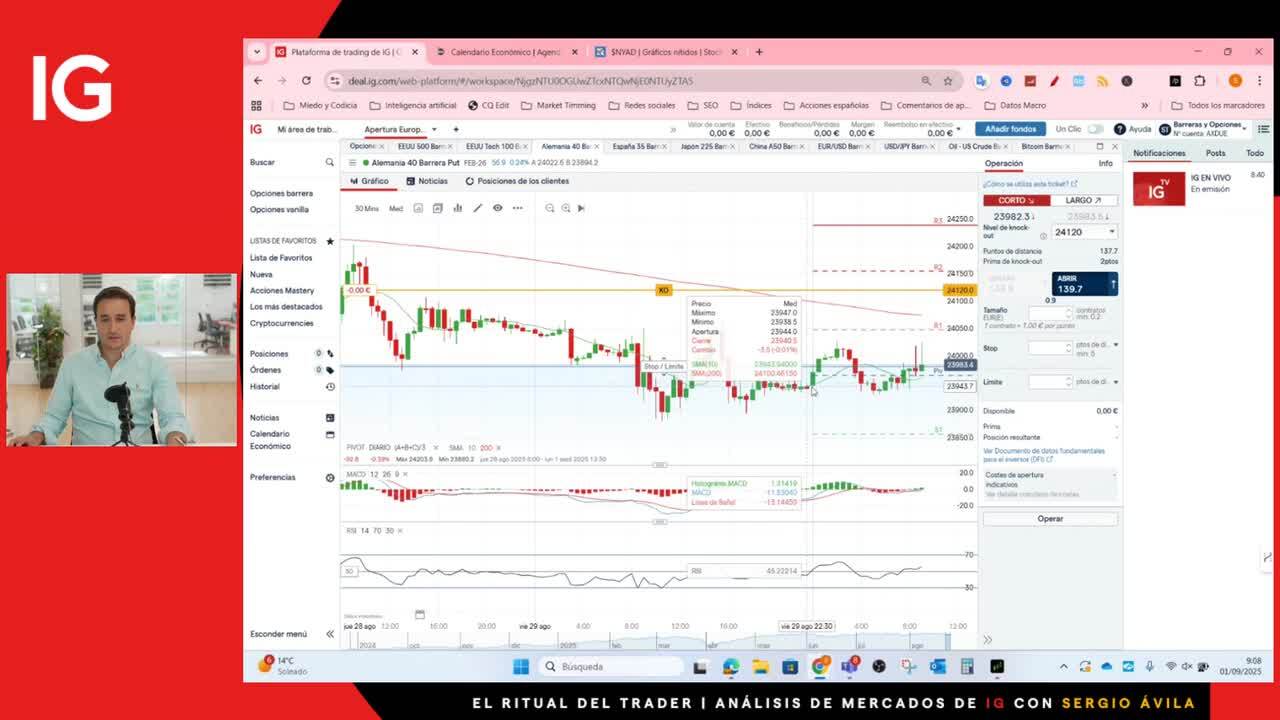The height and width of the screenshot is (720, 1280).
Task: Reload the page with browser refresh icon
Action: (306, 81)
